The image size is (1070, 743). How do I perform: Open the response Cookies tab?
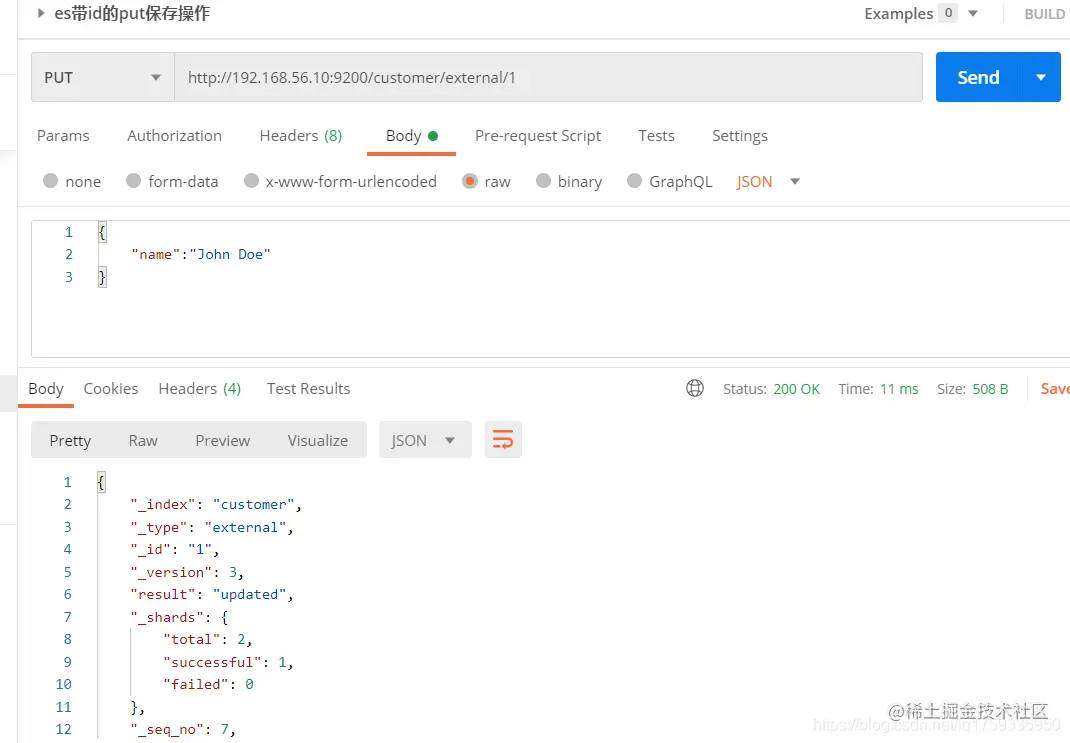pos(111,389)
